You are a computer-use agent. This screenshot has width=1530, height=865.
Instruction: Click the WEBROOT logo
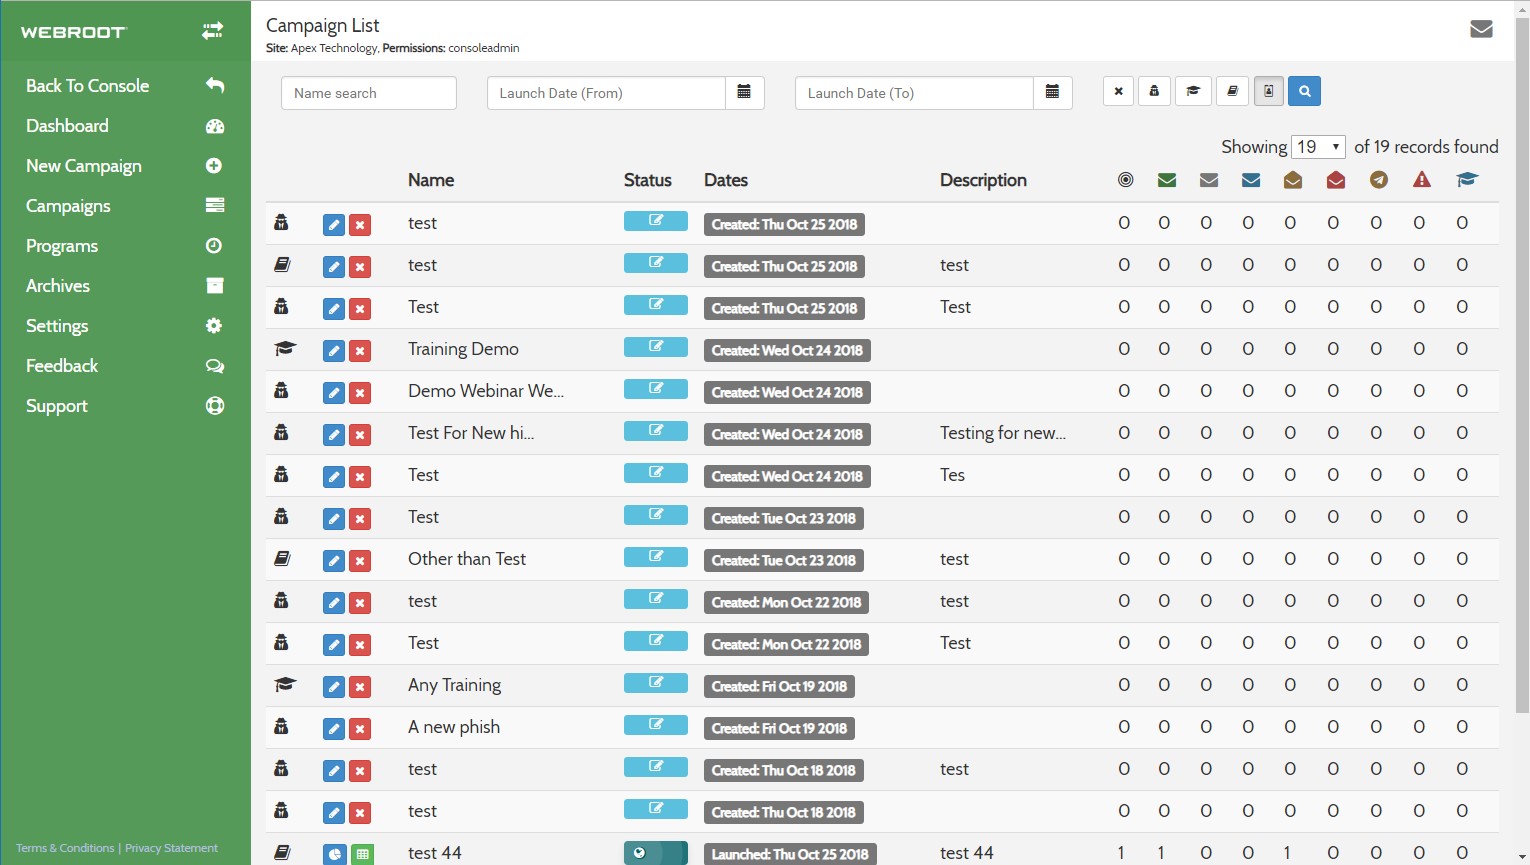[74, 32]
